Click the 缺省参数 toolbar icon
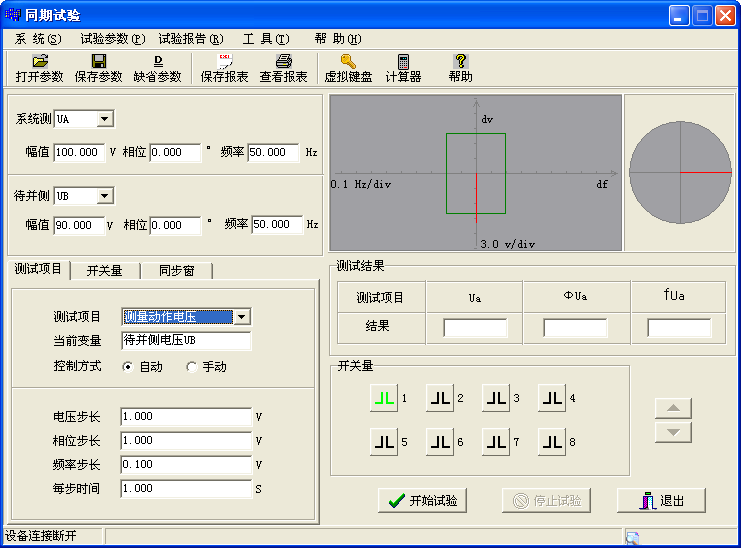Image resolution: width=741 pixels, height=548 pixels. click(x=157, y=62)
